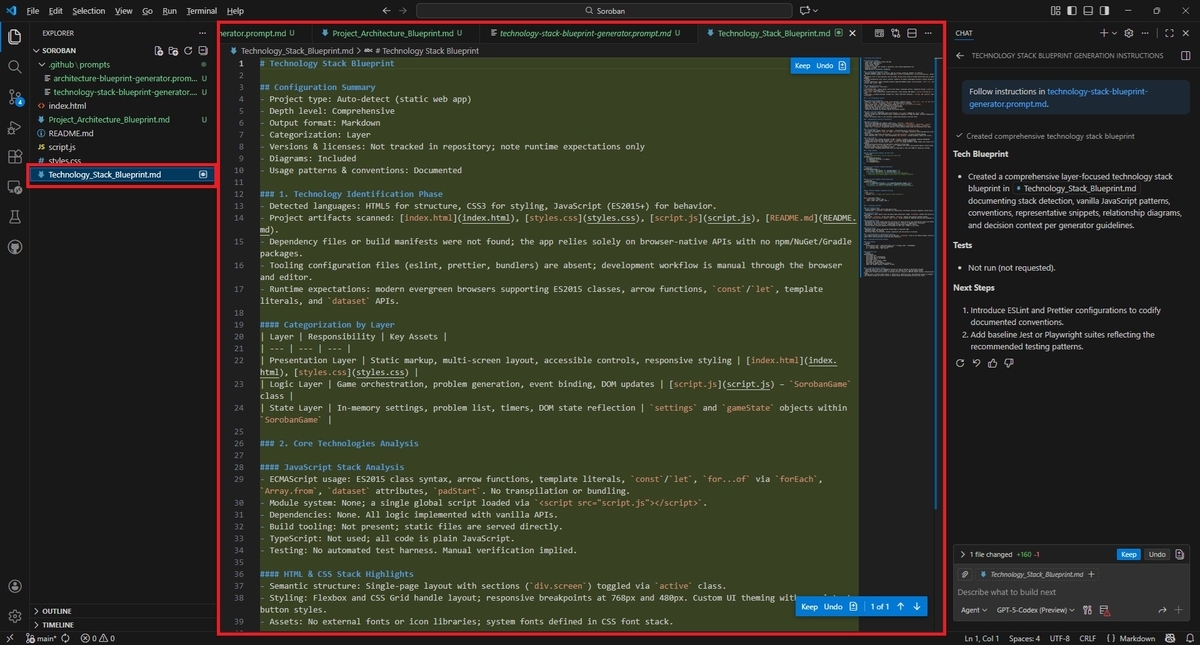Toggle chat side-by-side view icon
Image resolution: width=1200 pixels, height=645 pixels.
pyautogui.click(x=1185, y=56)
